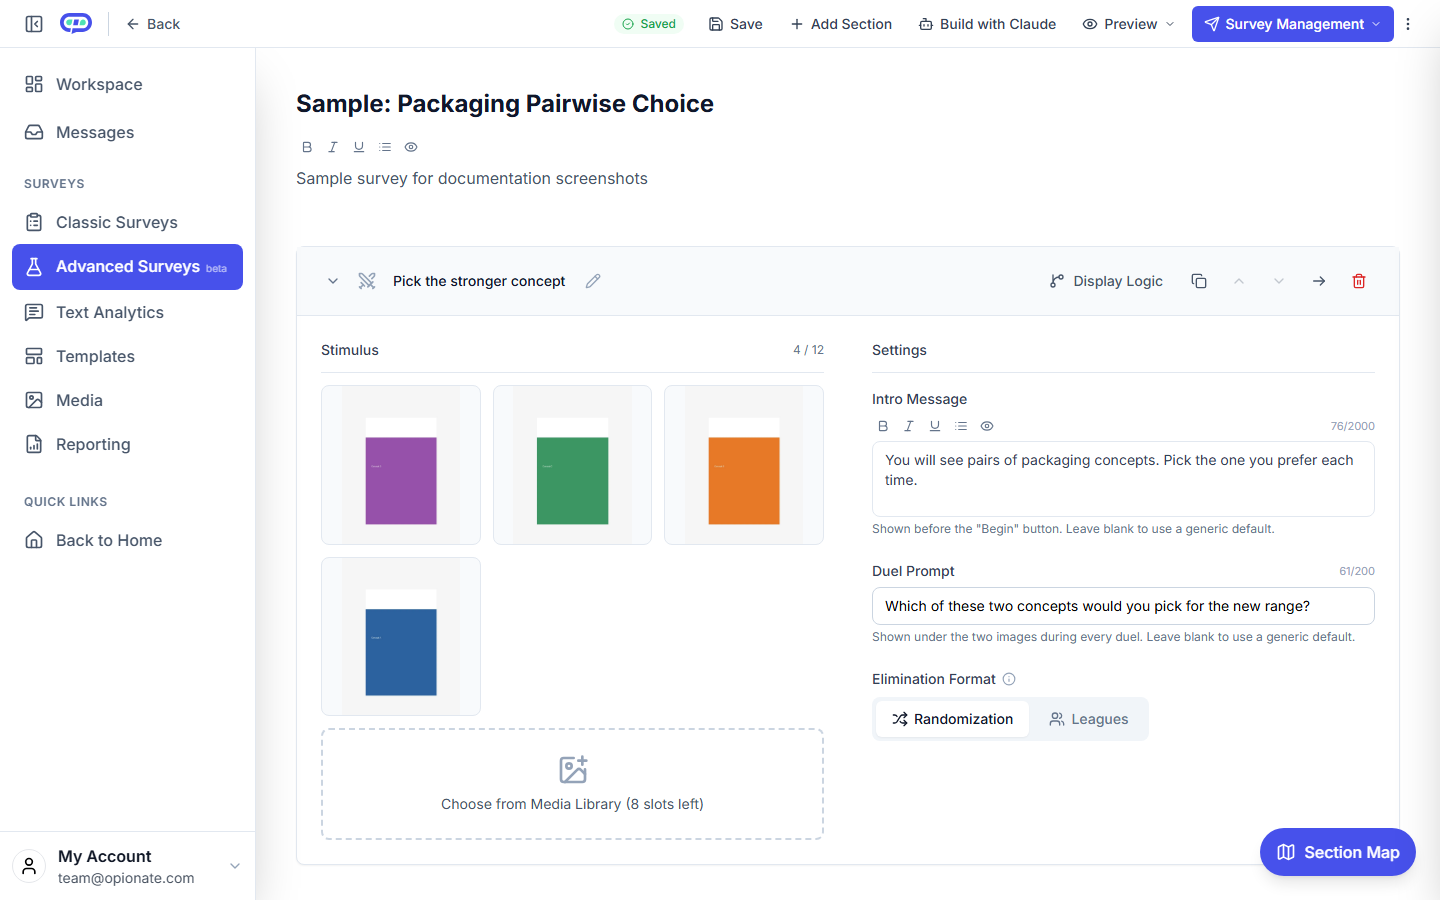The height and width of the screenshot is (900, 1440).
Task: Select Advanced Surveys beta
Action: (127, 267)
